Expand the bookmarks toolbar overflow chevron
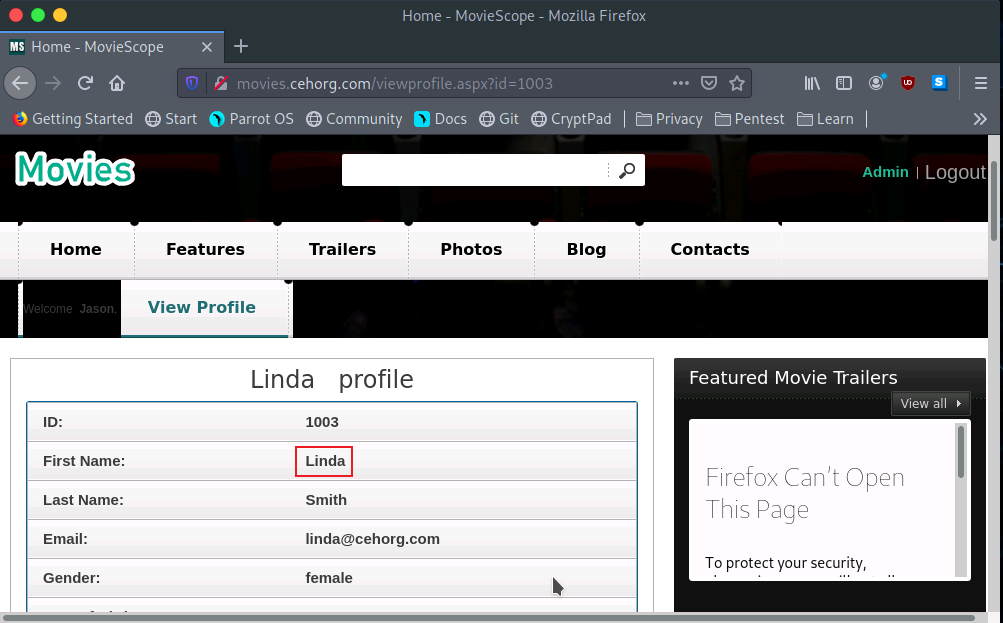Viewport: 1003px width, 623px height. 980,119
